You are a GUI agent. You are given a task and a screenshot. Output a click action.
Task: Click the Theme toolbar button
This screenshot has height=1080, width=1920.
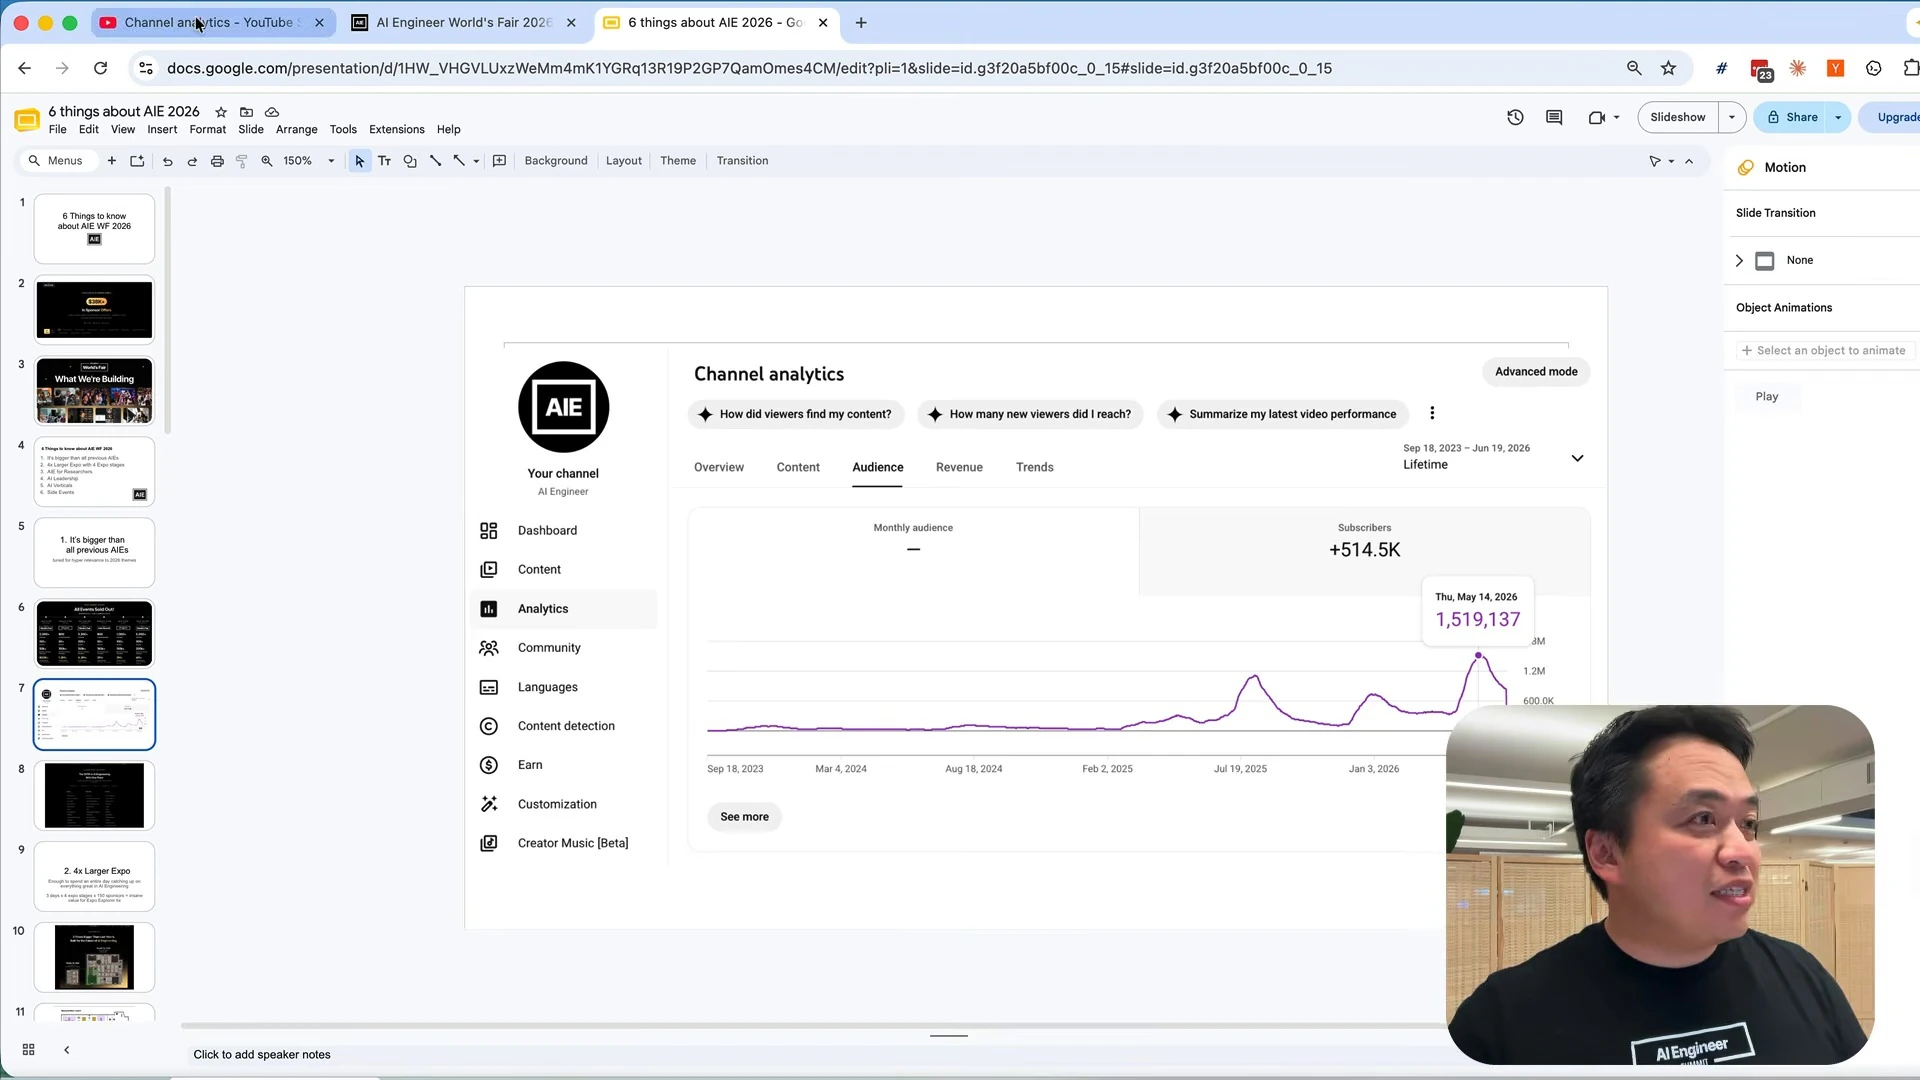coord(678,161)
